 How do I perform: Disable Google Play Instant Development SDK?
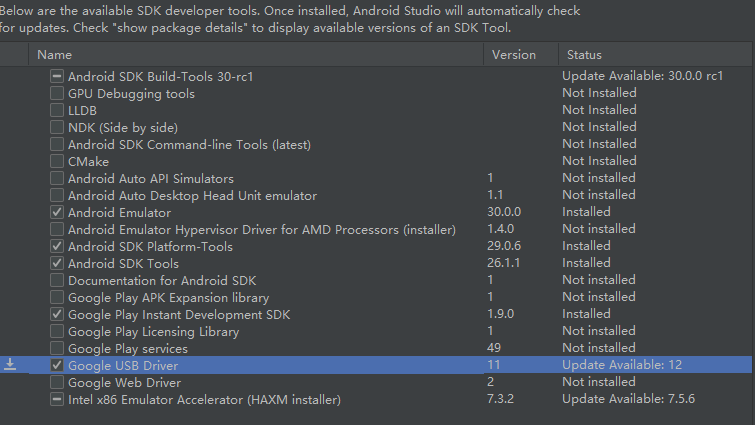tap(57, 314)
